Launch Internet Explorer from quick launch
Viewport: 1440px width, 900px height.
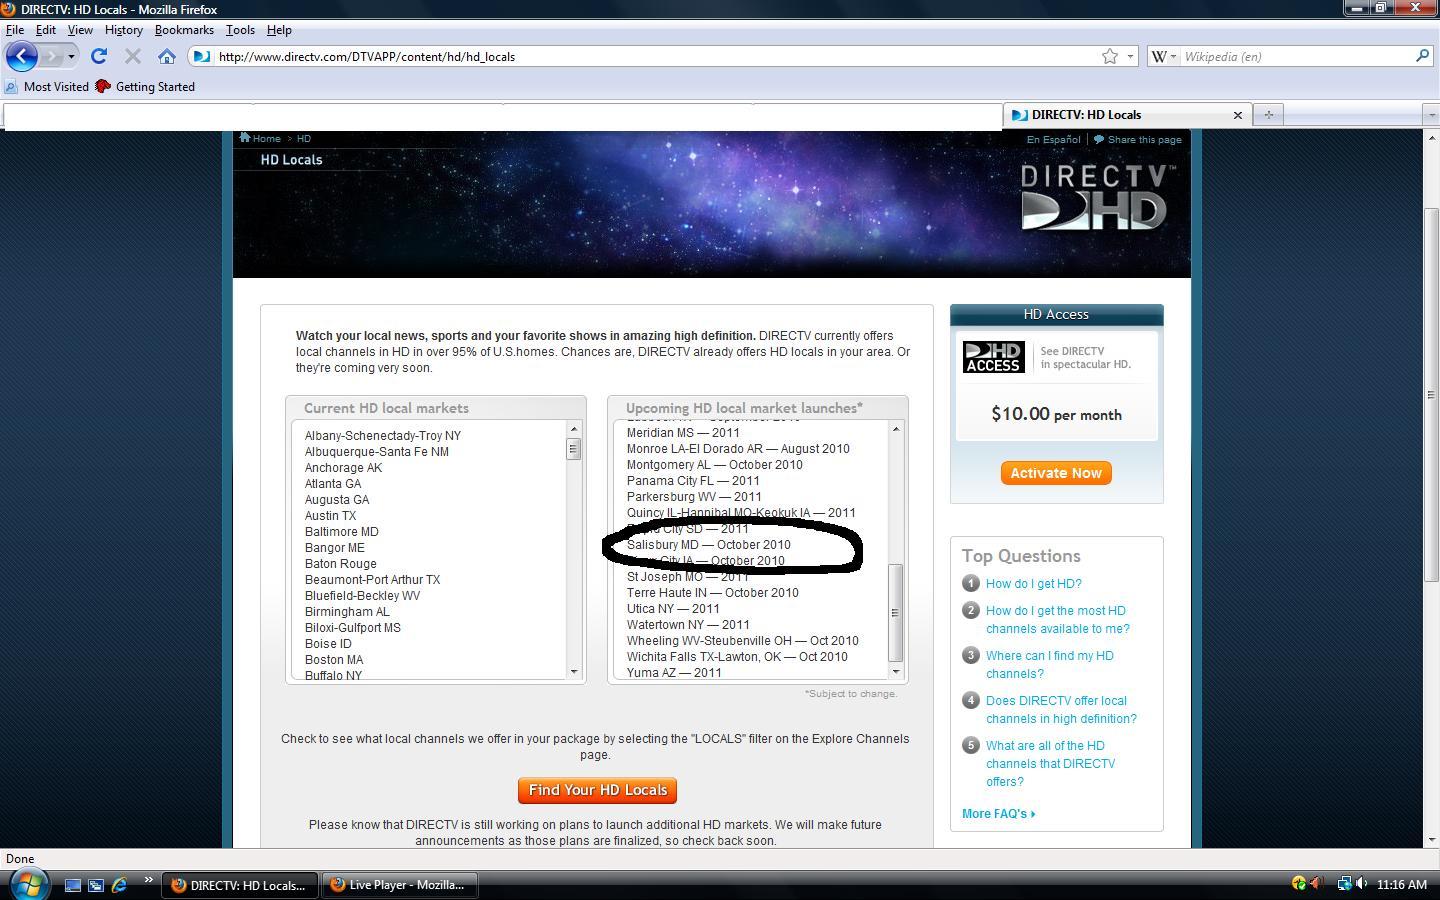pyautogui.click(x=119, y=885)
